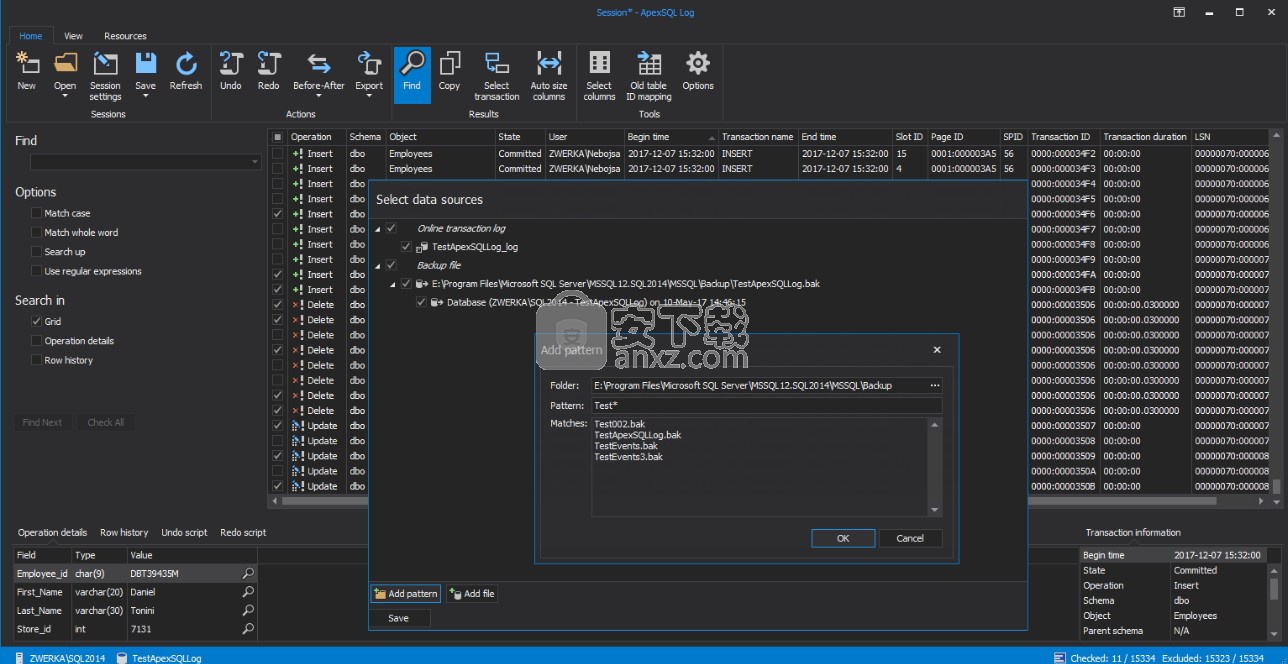This screenshot has width=1288, height=664.
Task: Click the magnifier icon in the Last_Name row
Action: pos(248,610)
